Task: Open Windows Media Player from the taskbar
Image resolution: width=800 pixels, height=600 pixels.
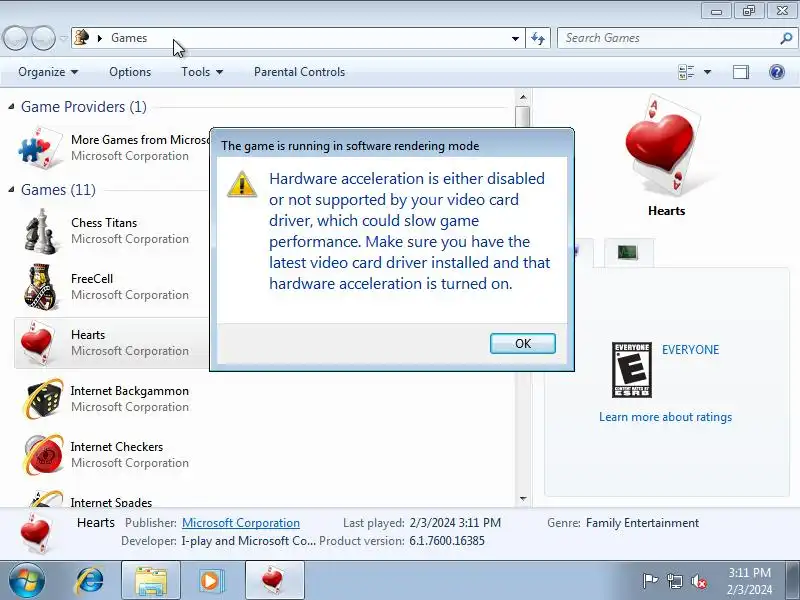Action: click(210, 581)
